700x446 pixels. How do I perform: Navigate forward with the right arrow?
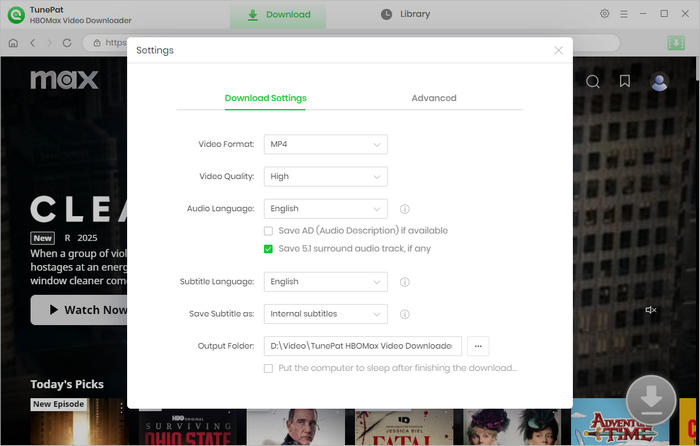click(x=50, y=43)
